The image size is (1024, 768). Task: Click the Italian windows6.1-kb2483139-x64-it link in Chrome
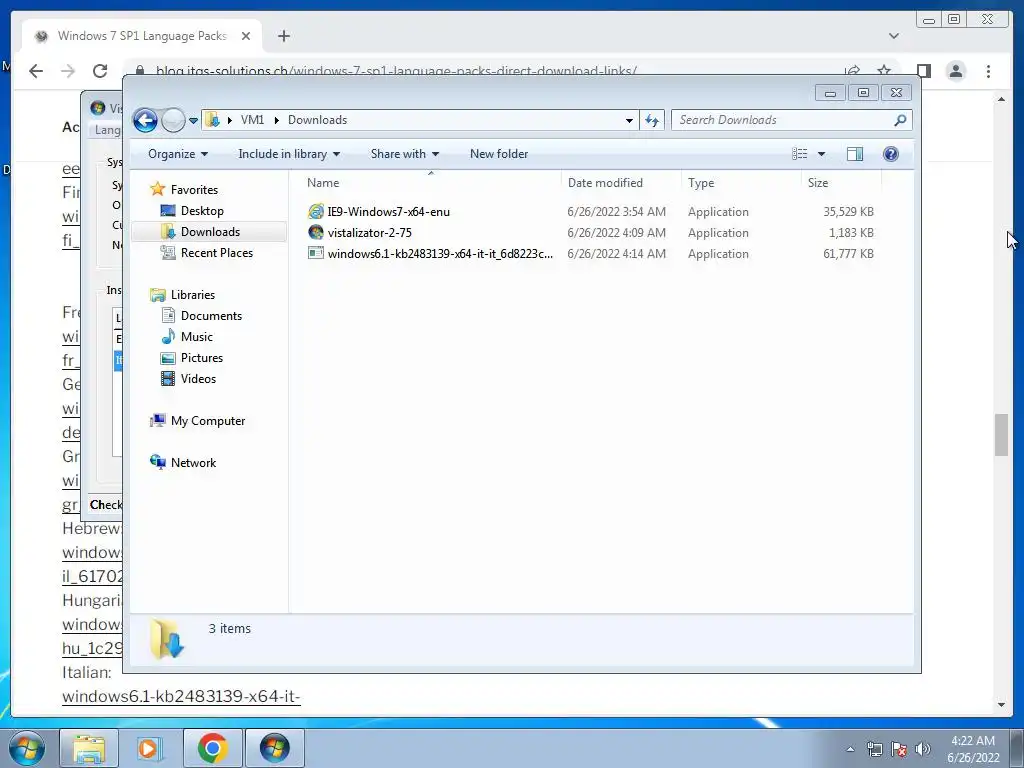(181, 697)
